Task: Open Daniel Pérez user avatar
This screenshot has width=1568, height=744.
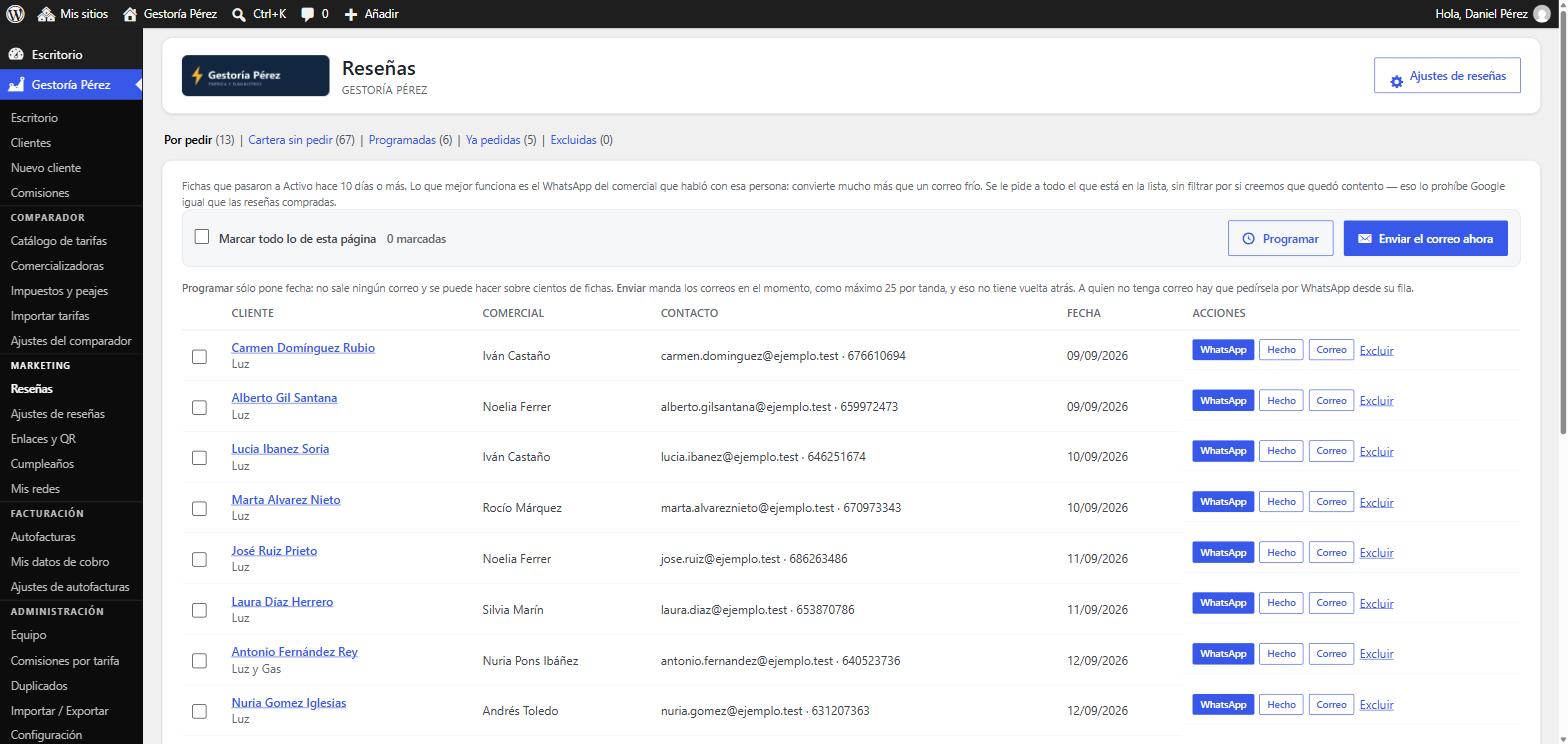Action: (1542, 14)
